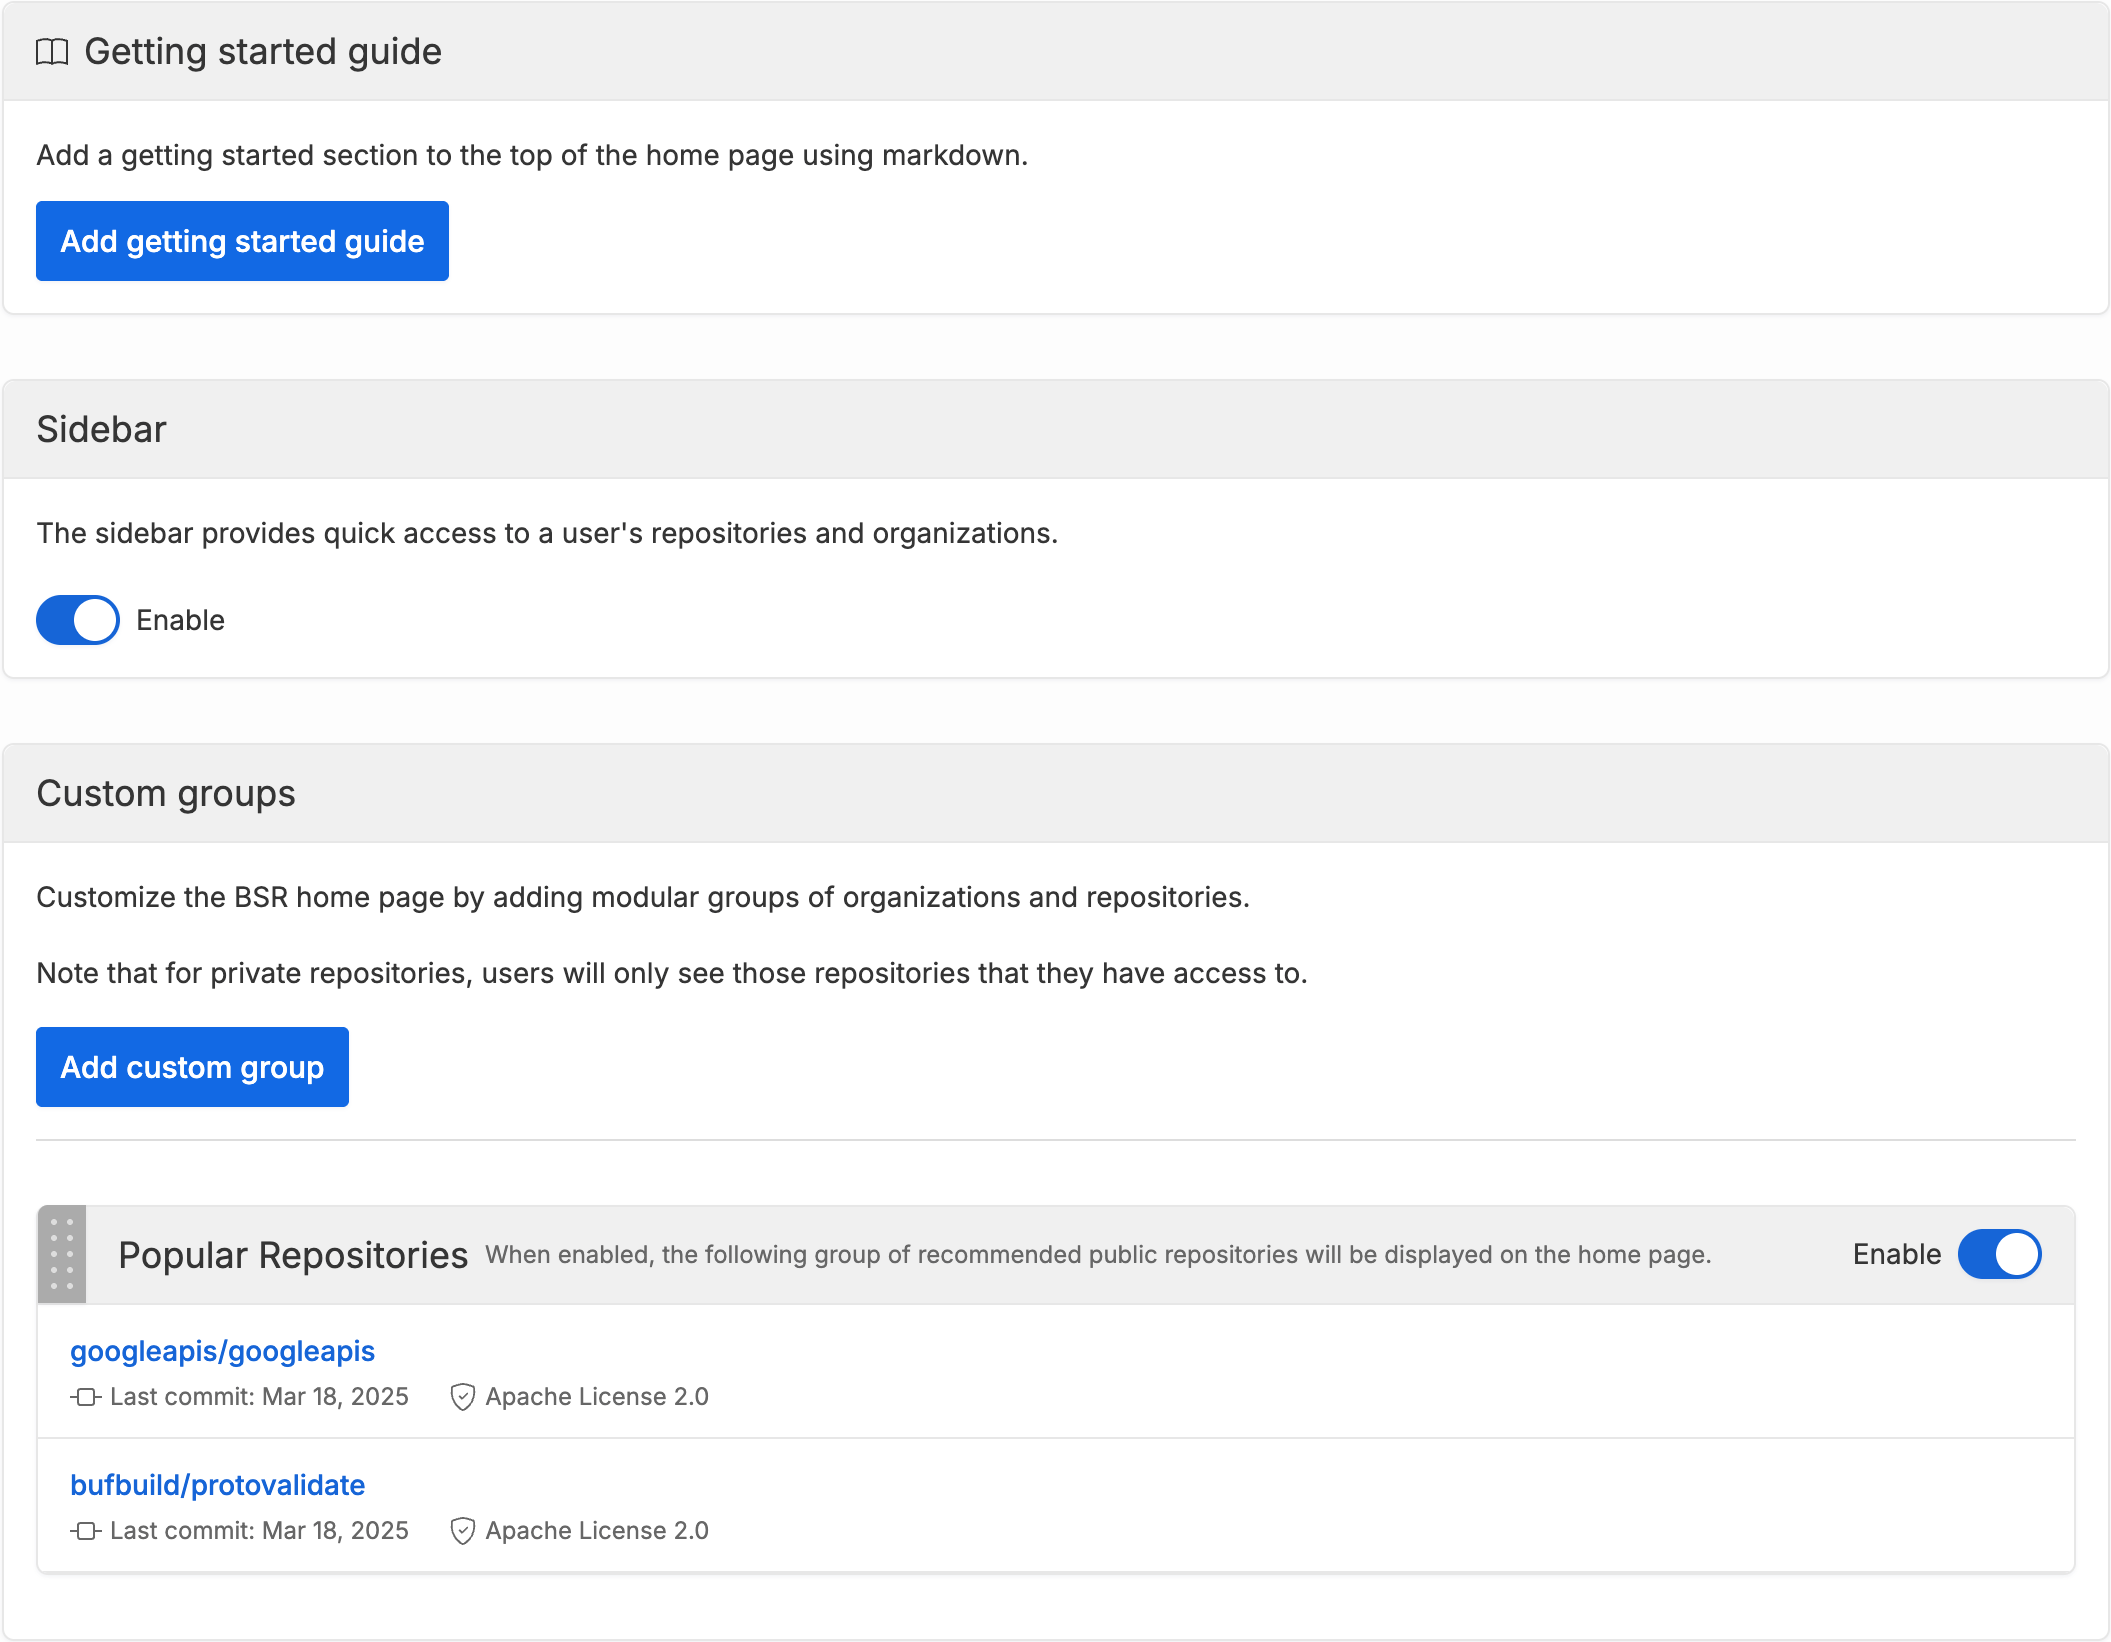2111x1642 pixels.
Task: Click the Sidebar section heading
Action: click(101, 429)
